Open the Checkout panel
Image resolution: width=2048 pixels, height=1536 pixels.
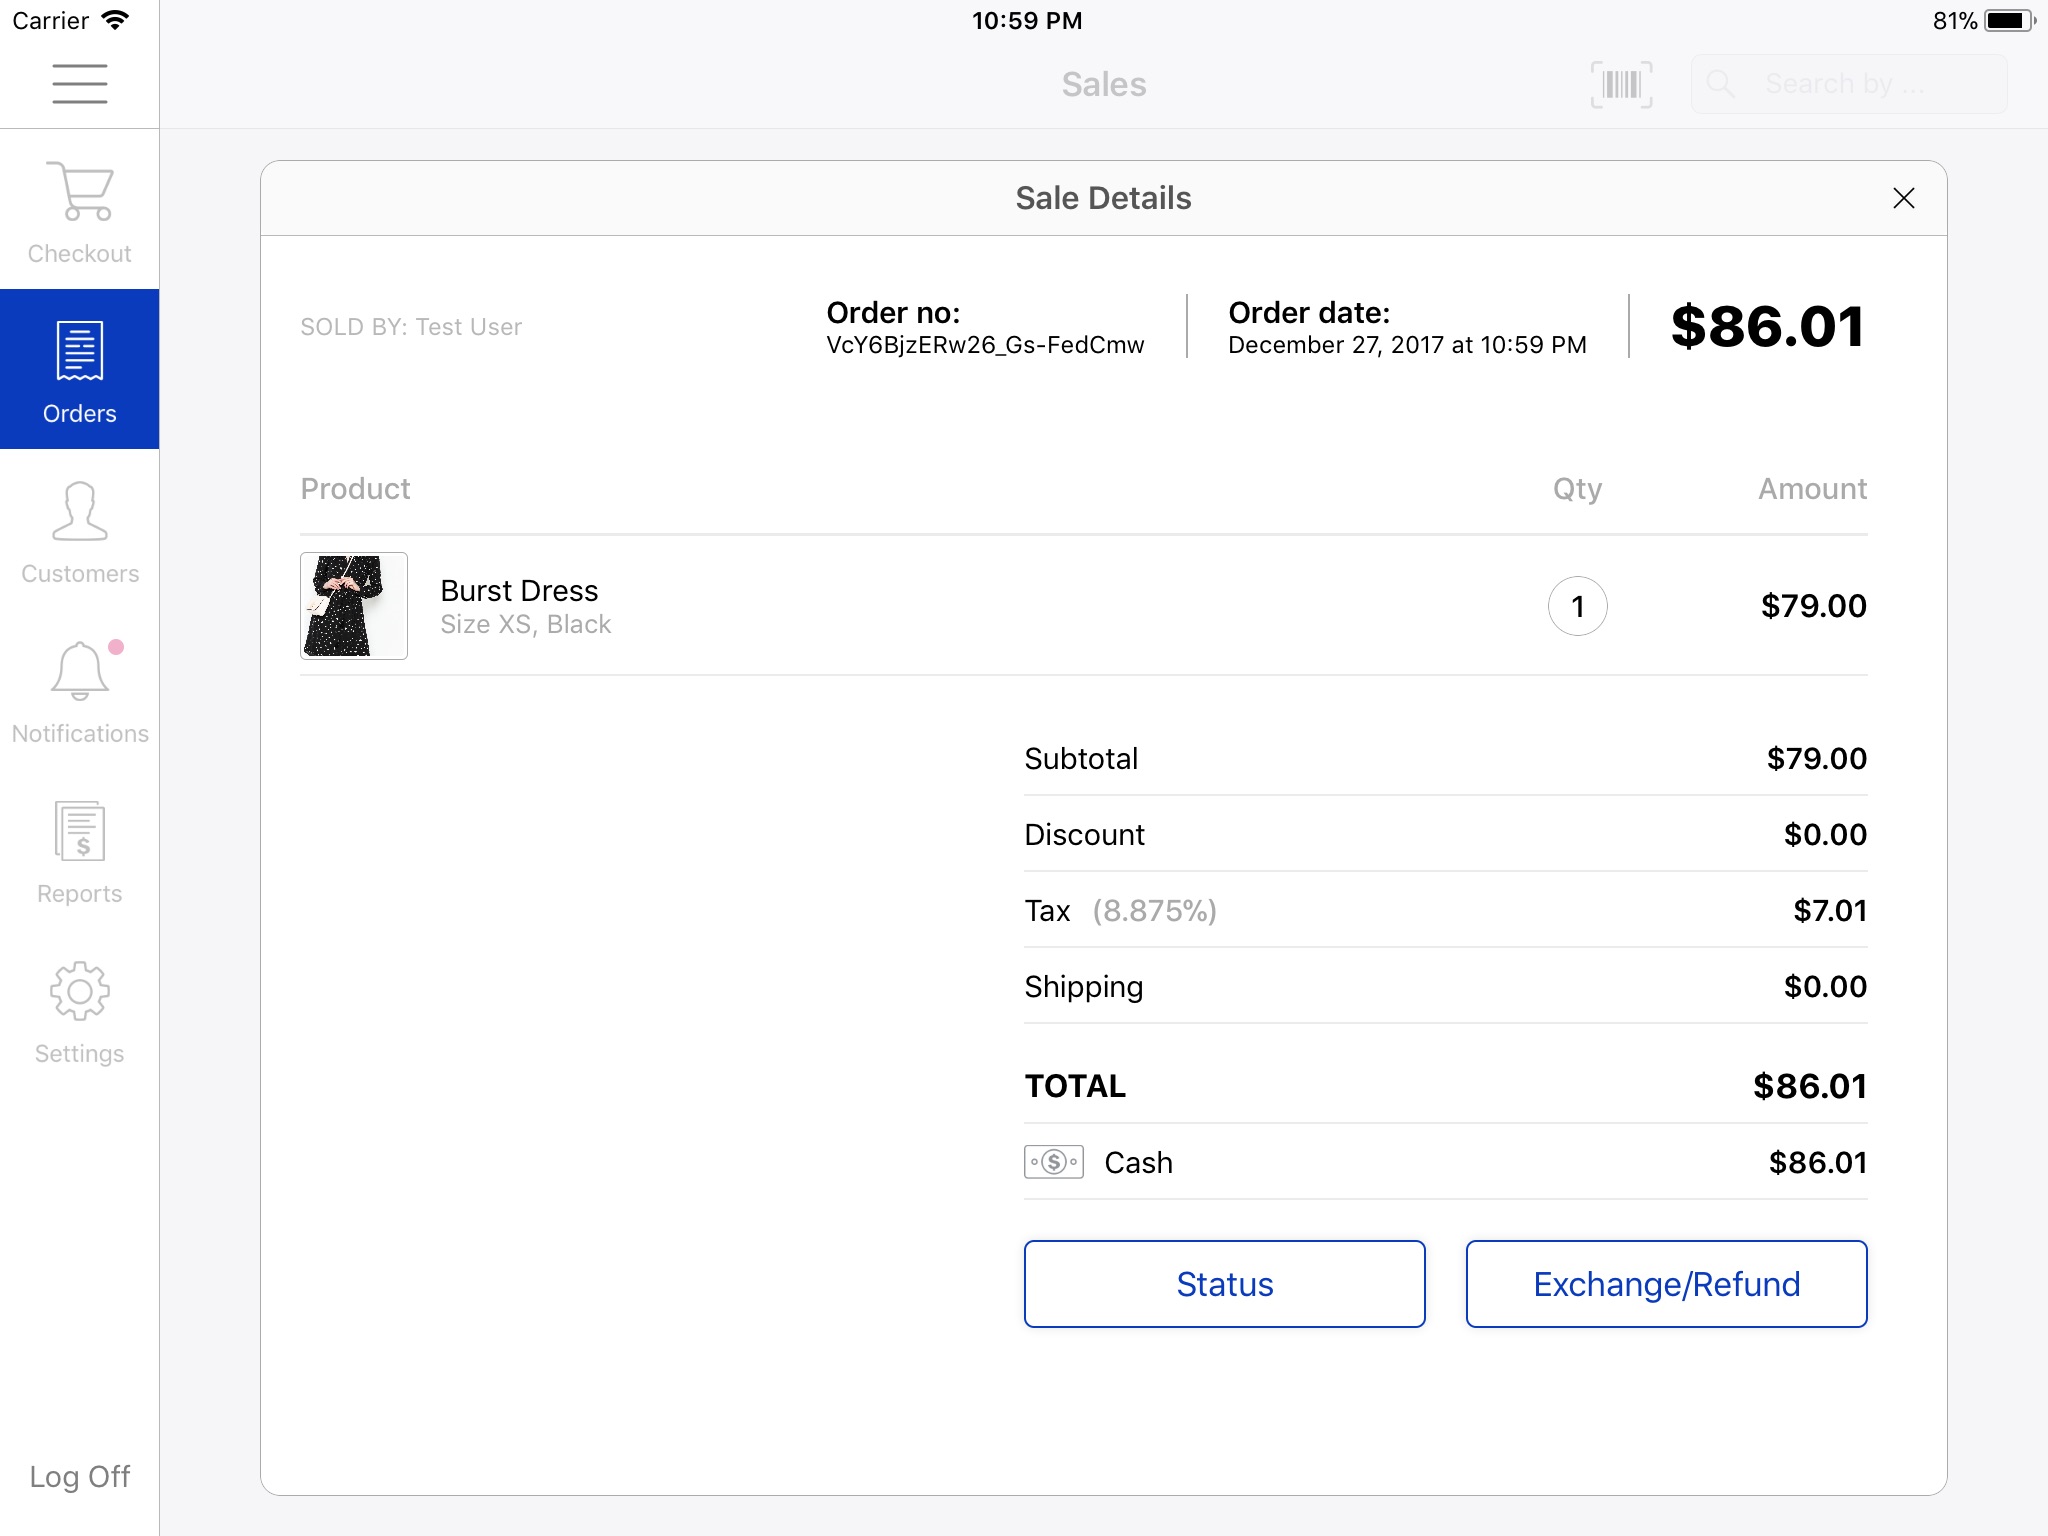[79, 210]
